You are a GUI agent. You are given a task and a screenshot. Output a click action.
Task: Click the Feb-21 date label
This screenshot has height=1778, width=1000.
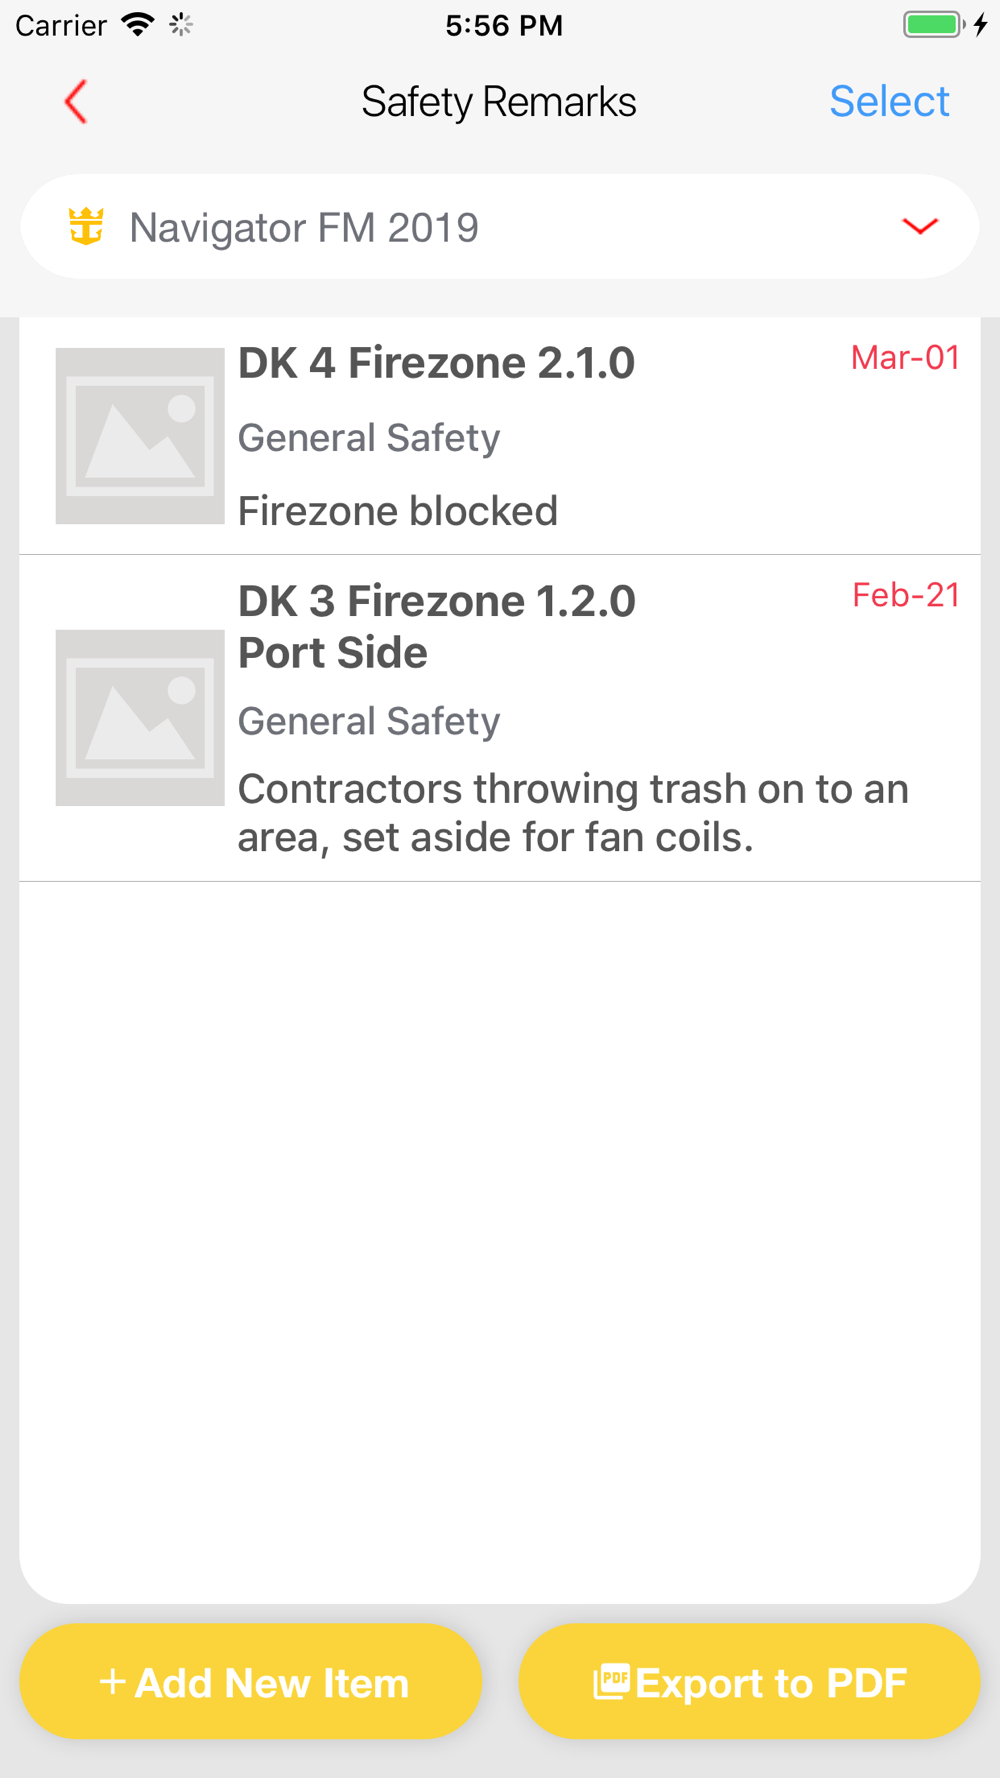tap(906, 596)
